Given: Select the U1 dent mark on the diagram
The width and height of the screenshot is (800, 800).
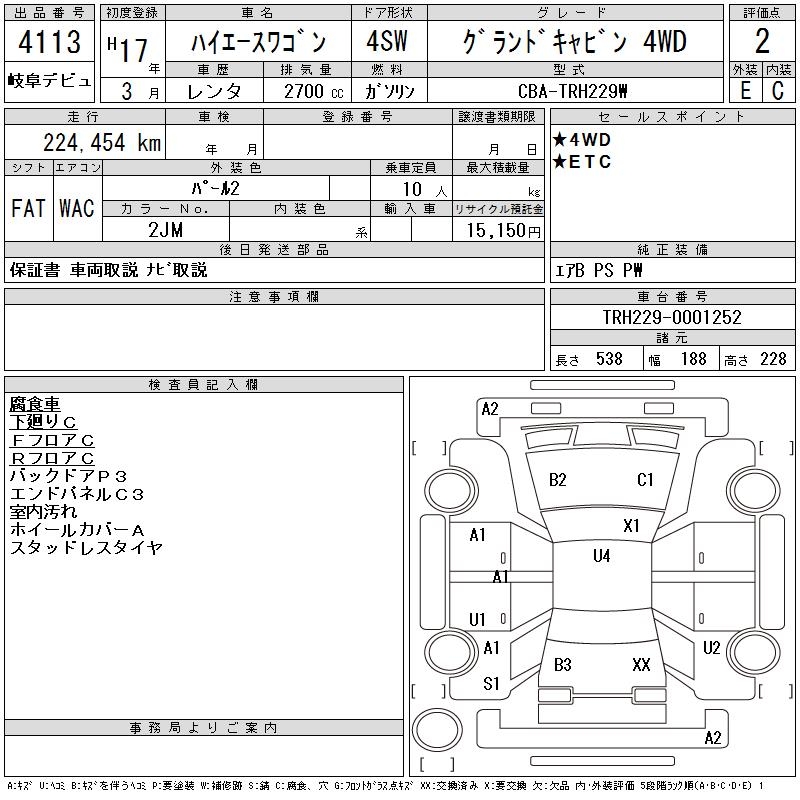Looking at the screenshot, I should click(x=477, y=620).
